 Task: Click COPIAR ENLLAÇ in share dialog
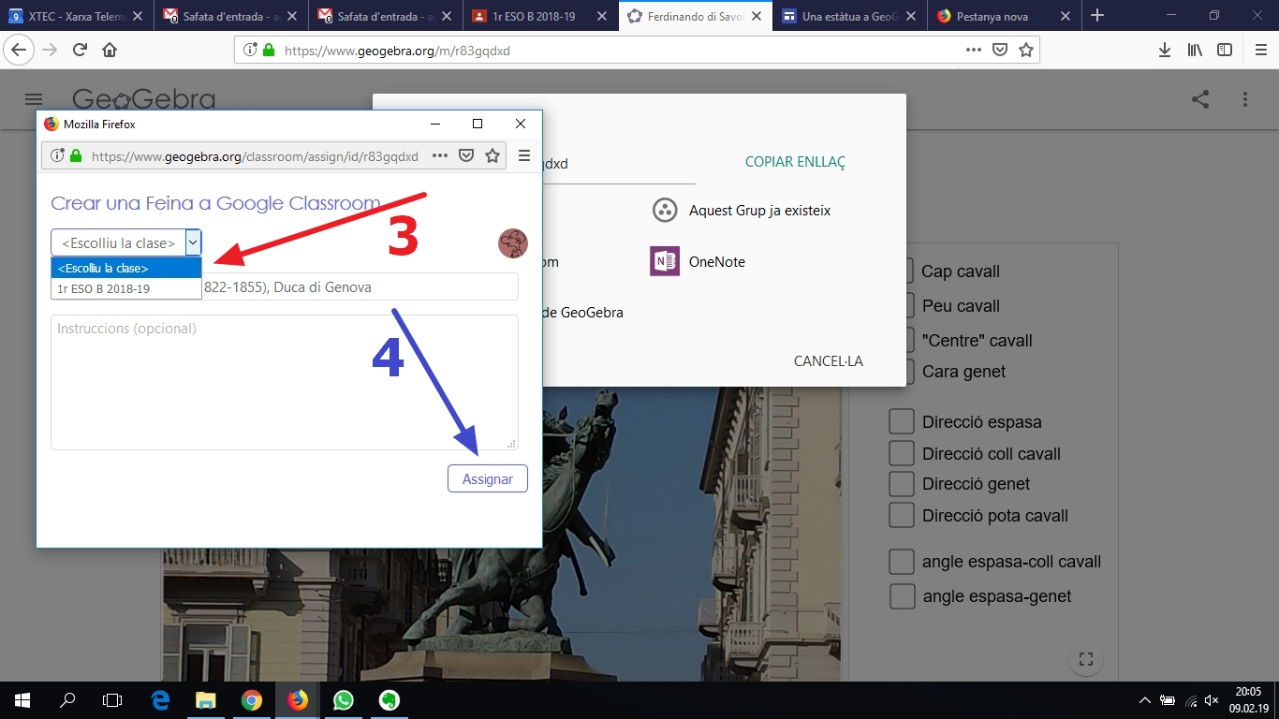[795, 162]
